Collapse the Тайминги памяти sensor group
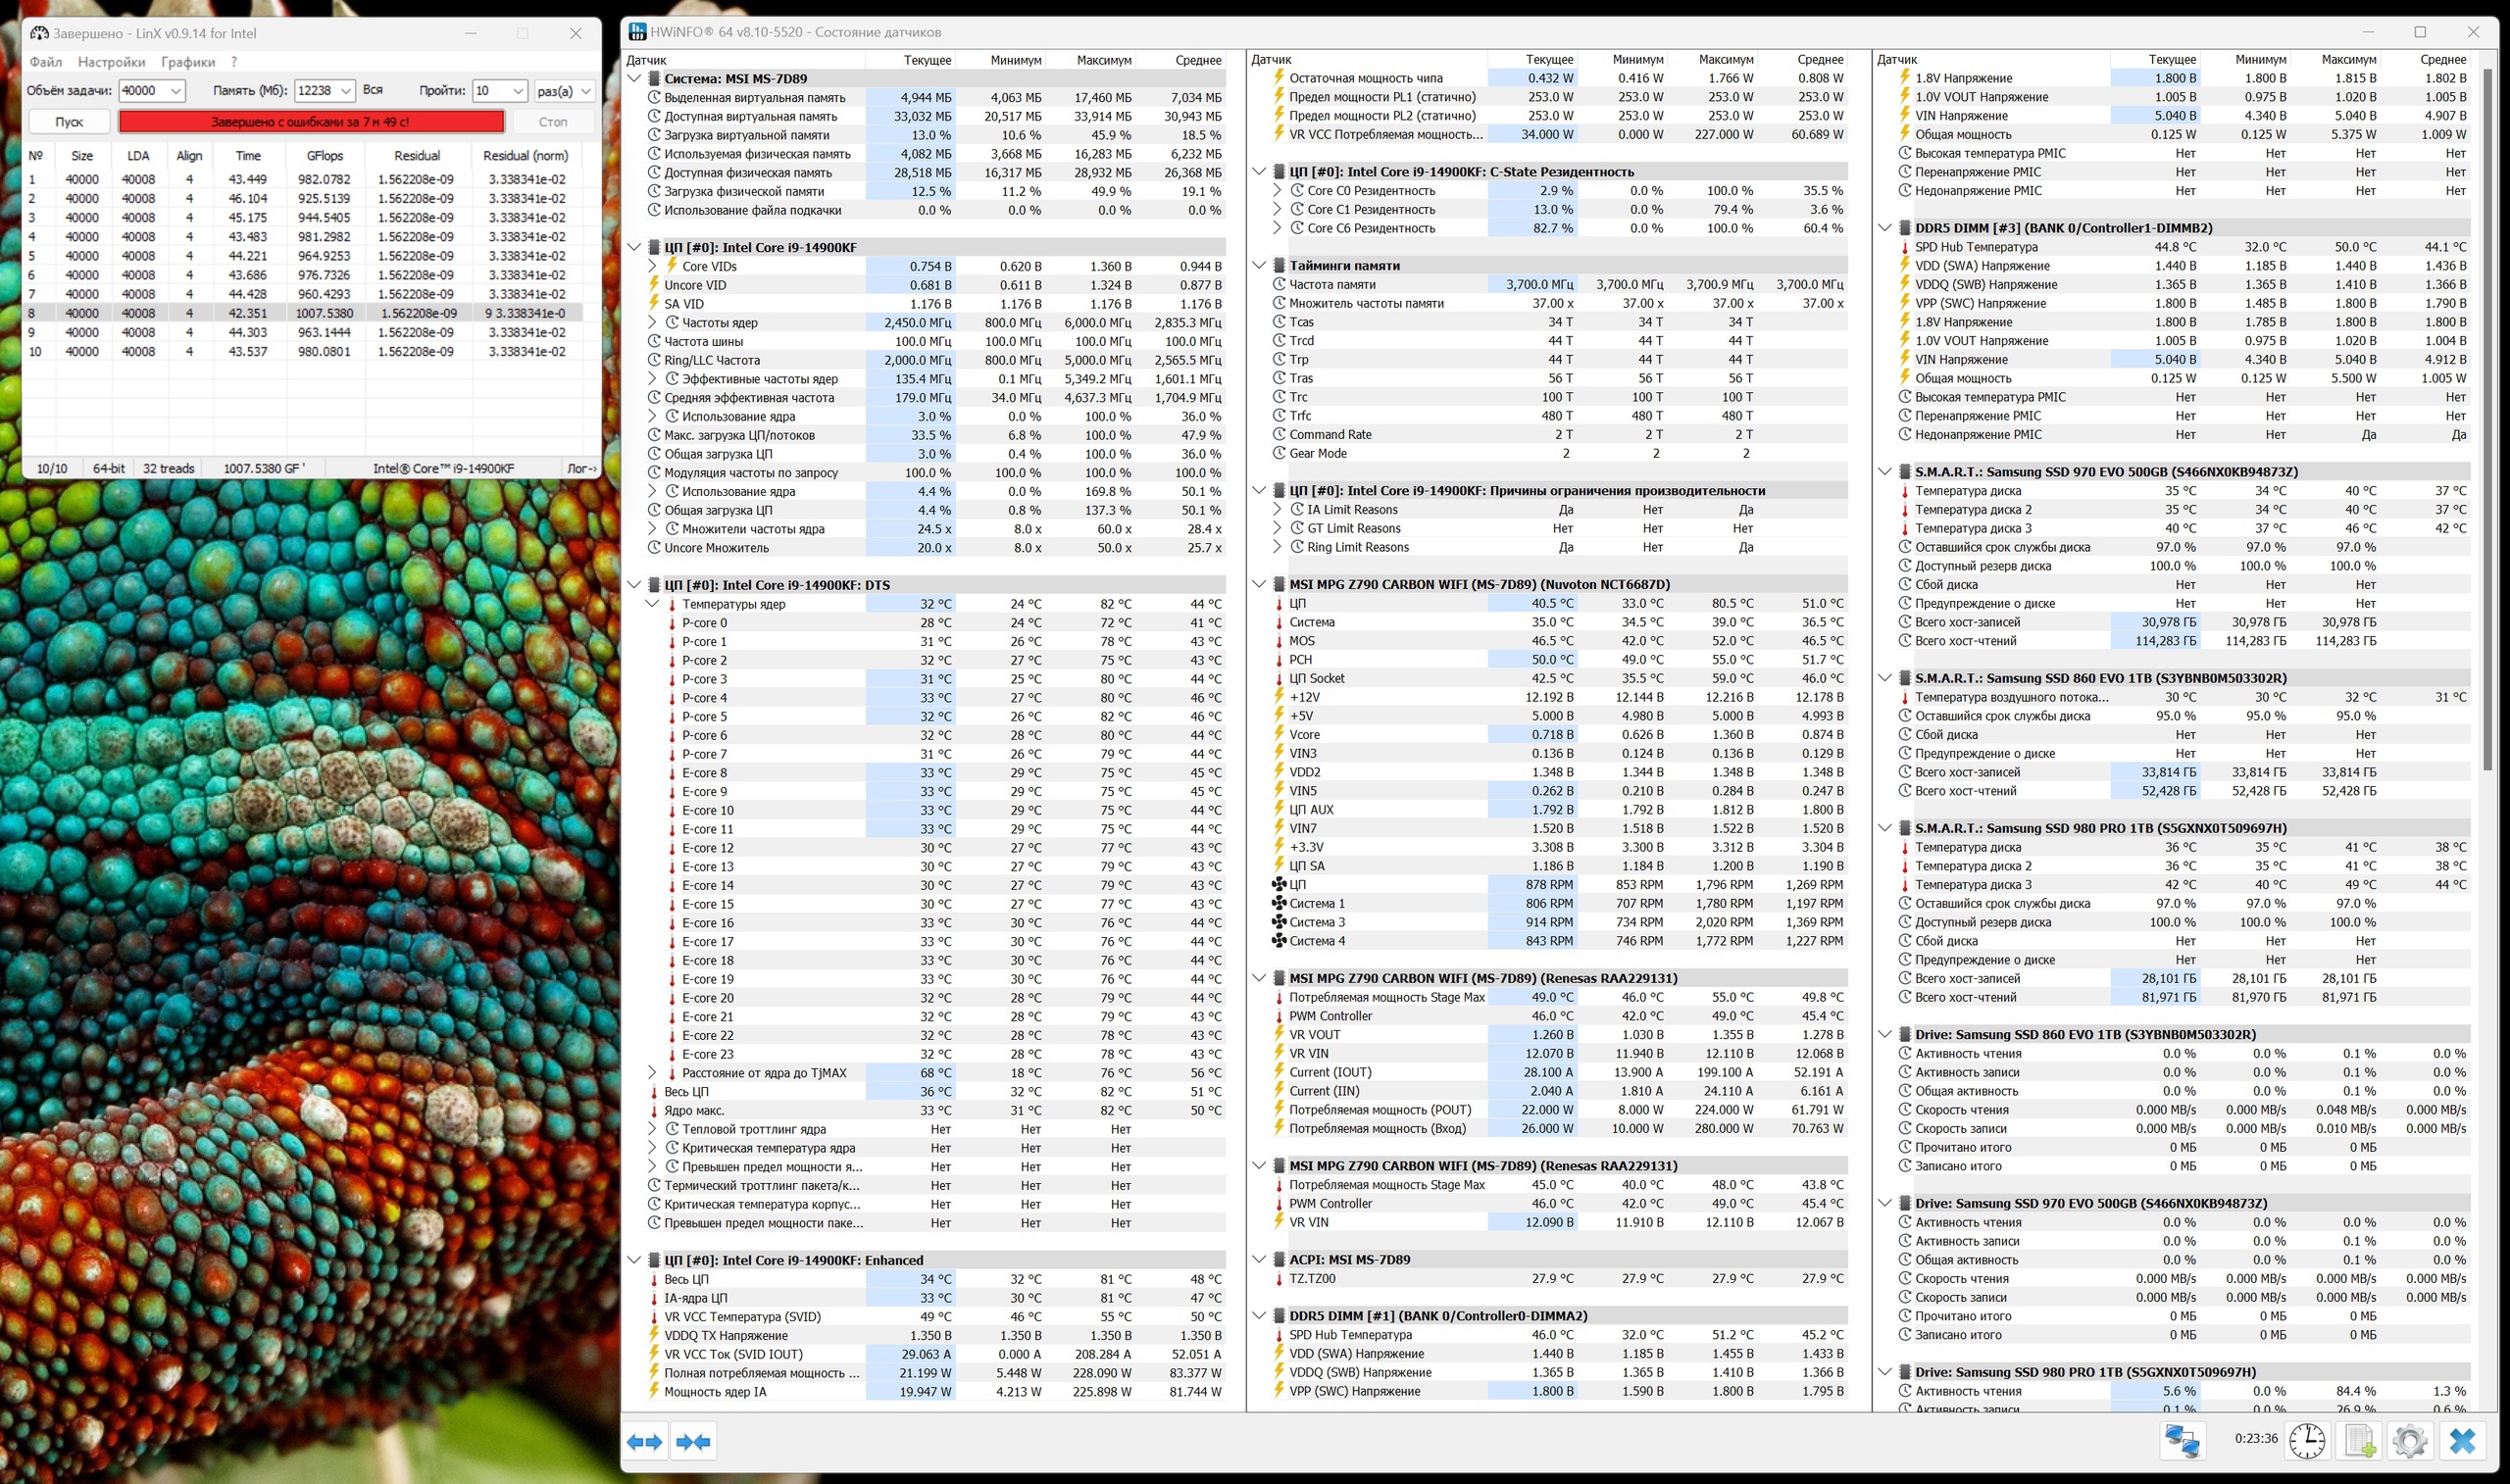 1259,266
